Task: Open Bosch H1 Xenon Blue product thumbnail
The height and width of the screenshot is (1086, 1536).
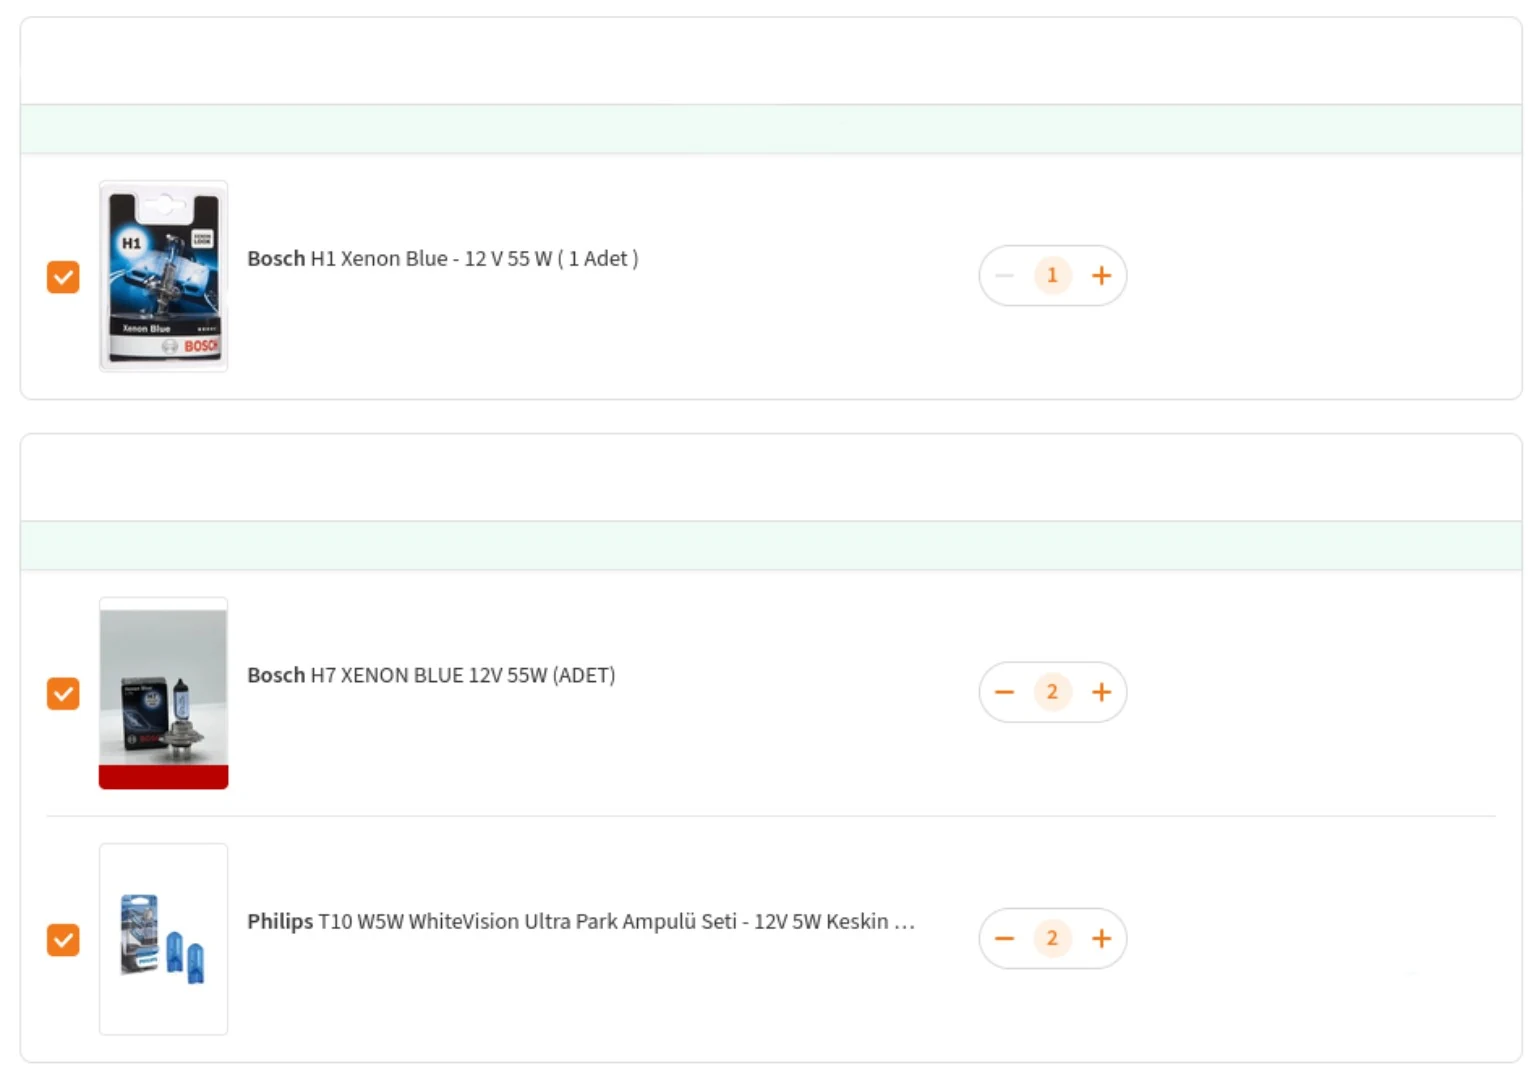Action: pyautogui.click(x=163, y=276)
